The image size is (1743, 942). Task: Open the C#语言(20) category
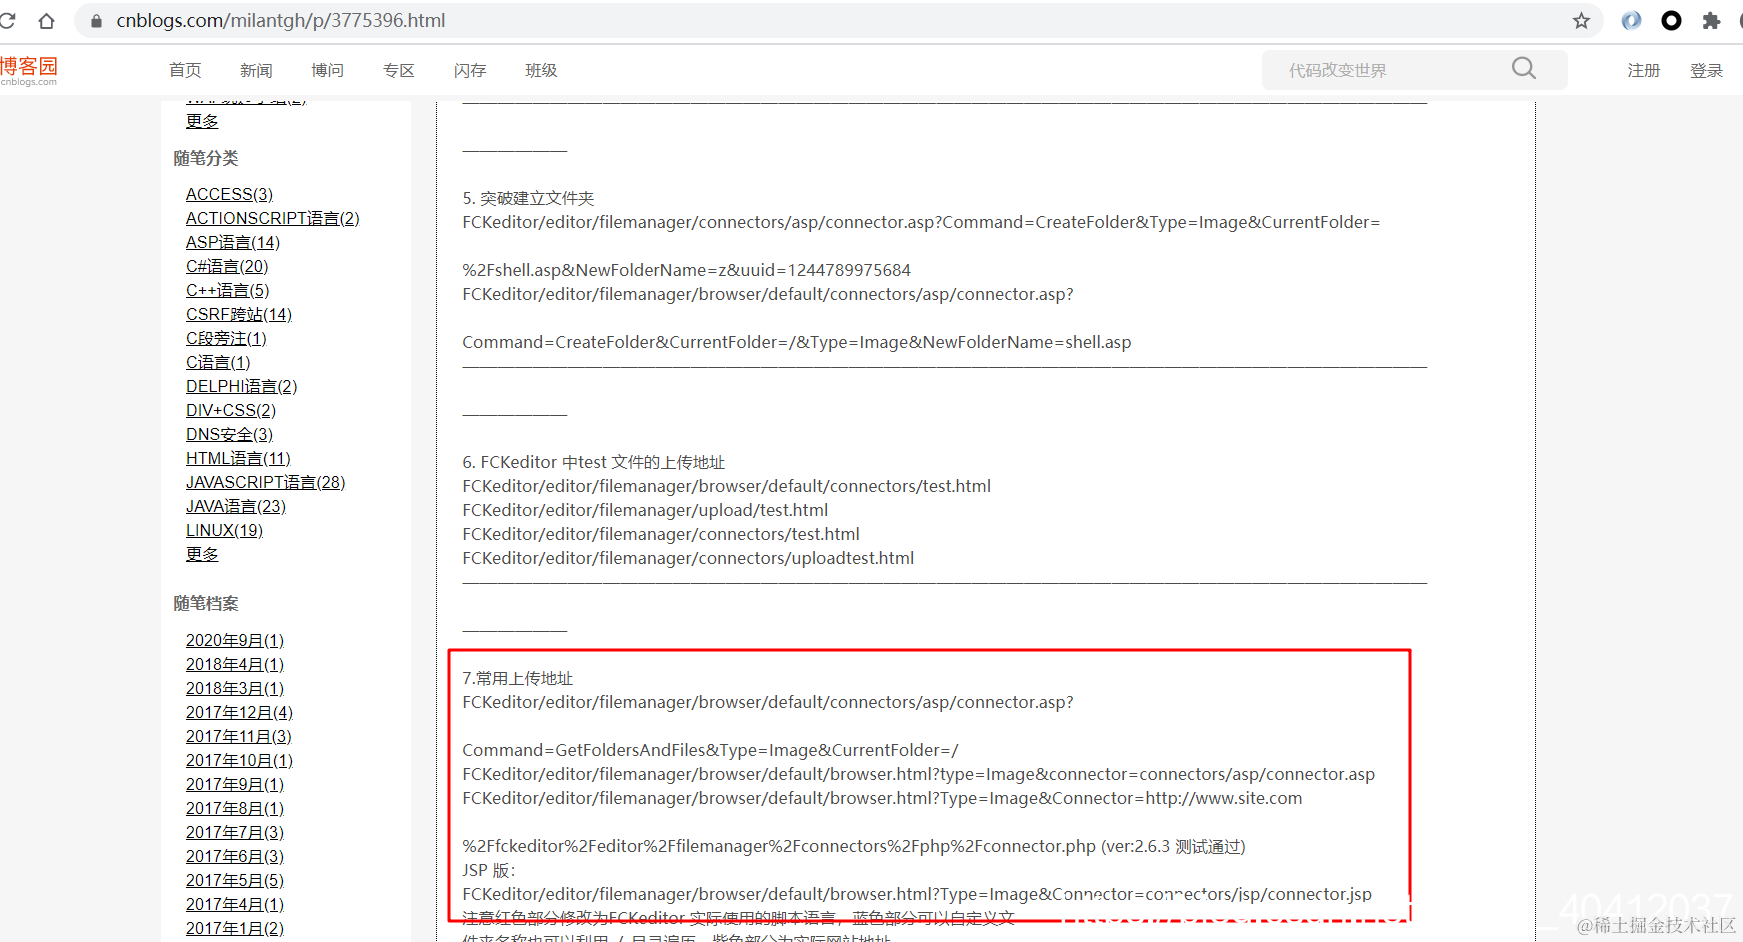(x=227, y=266)
